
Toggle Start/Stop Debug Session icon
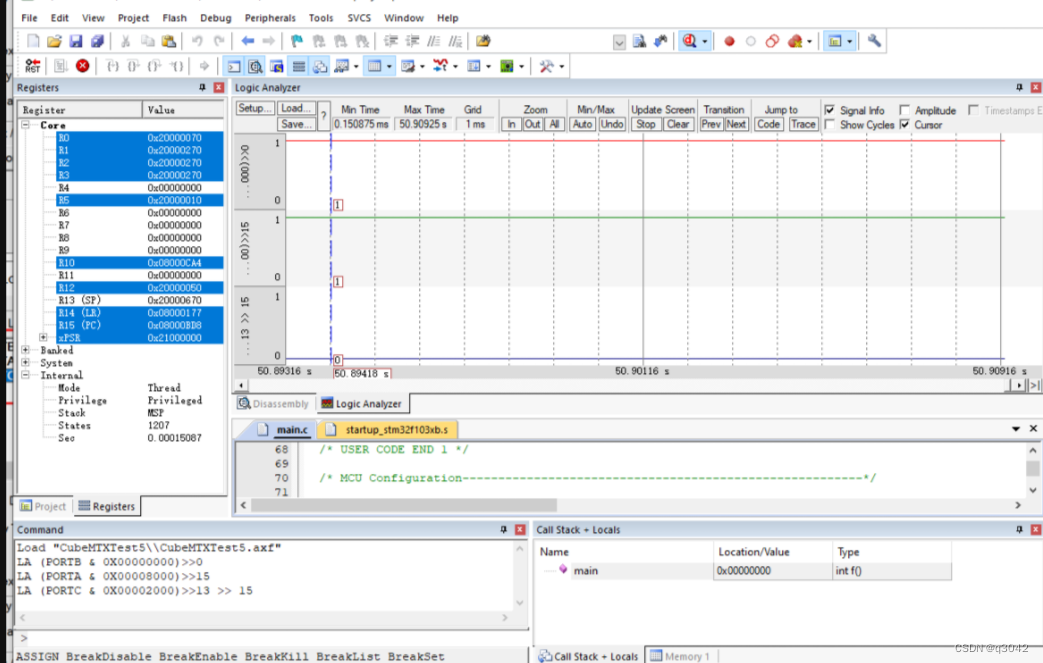point(689,41)
